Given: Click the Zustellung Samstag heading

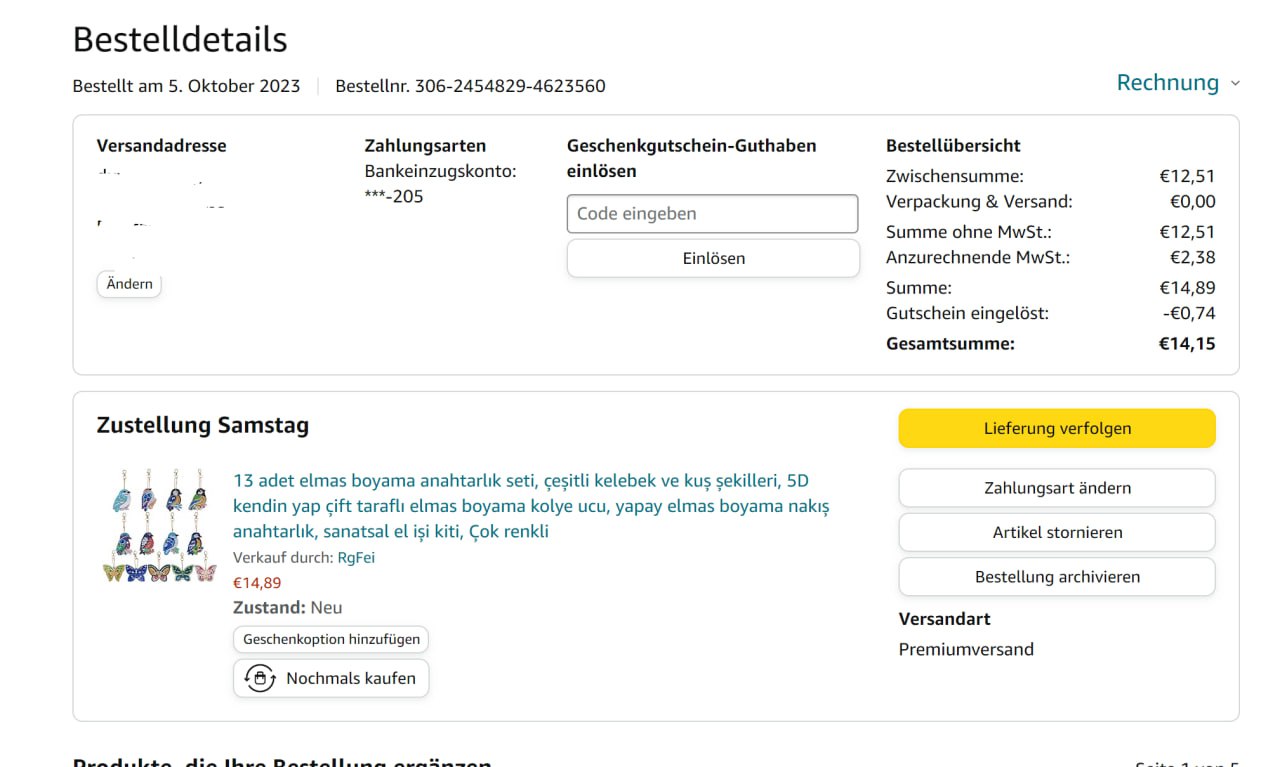Looking at the screenshot, I should (202, 425).
